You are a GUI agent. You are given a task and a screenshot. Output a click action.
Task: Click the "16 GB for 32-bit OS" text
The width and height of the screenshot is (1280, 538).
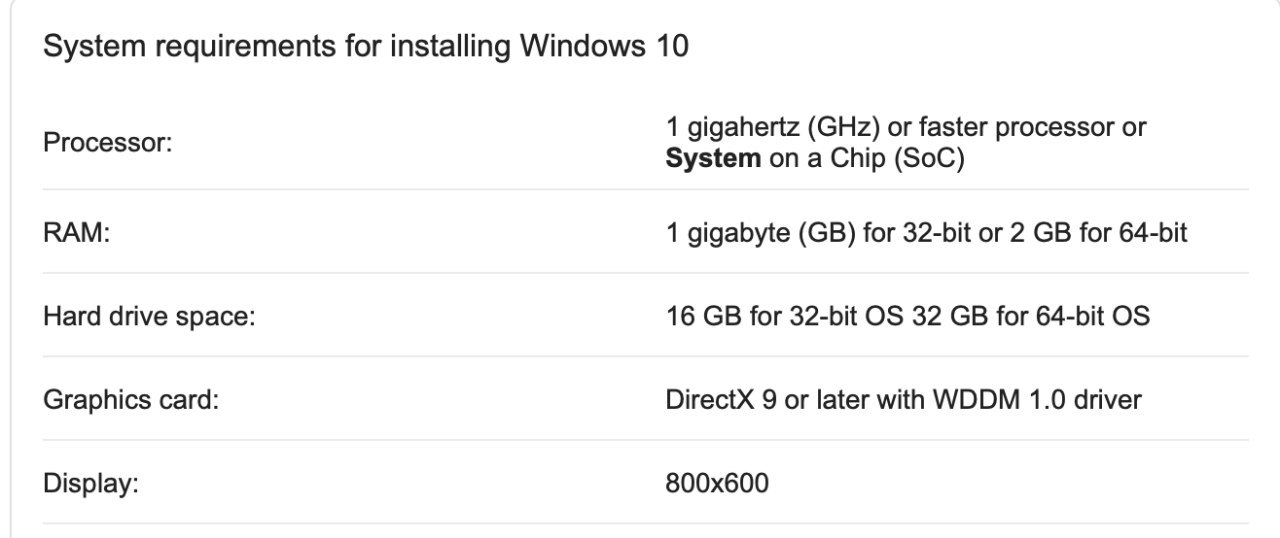coord(784,317)
